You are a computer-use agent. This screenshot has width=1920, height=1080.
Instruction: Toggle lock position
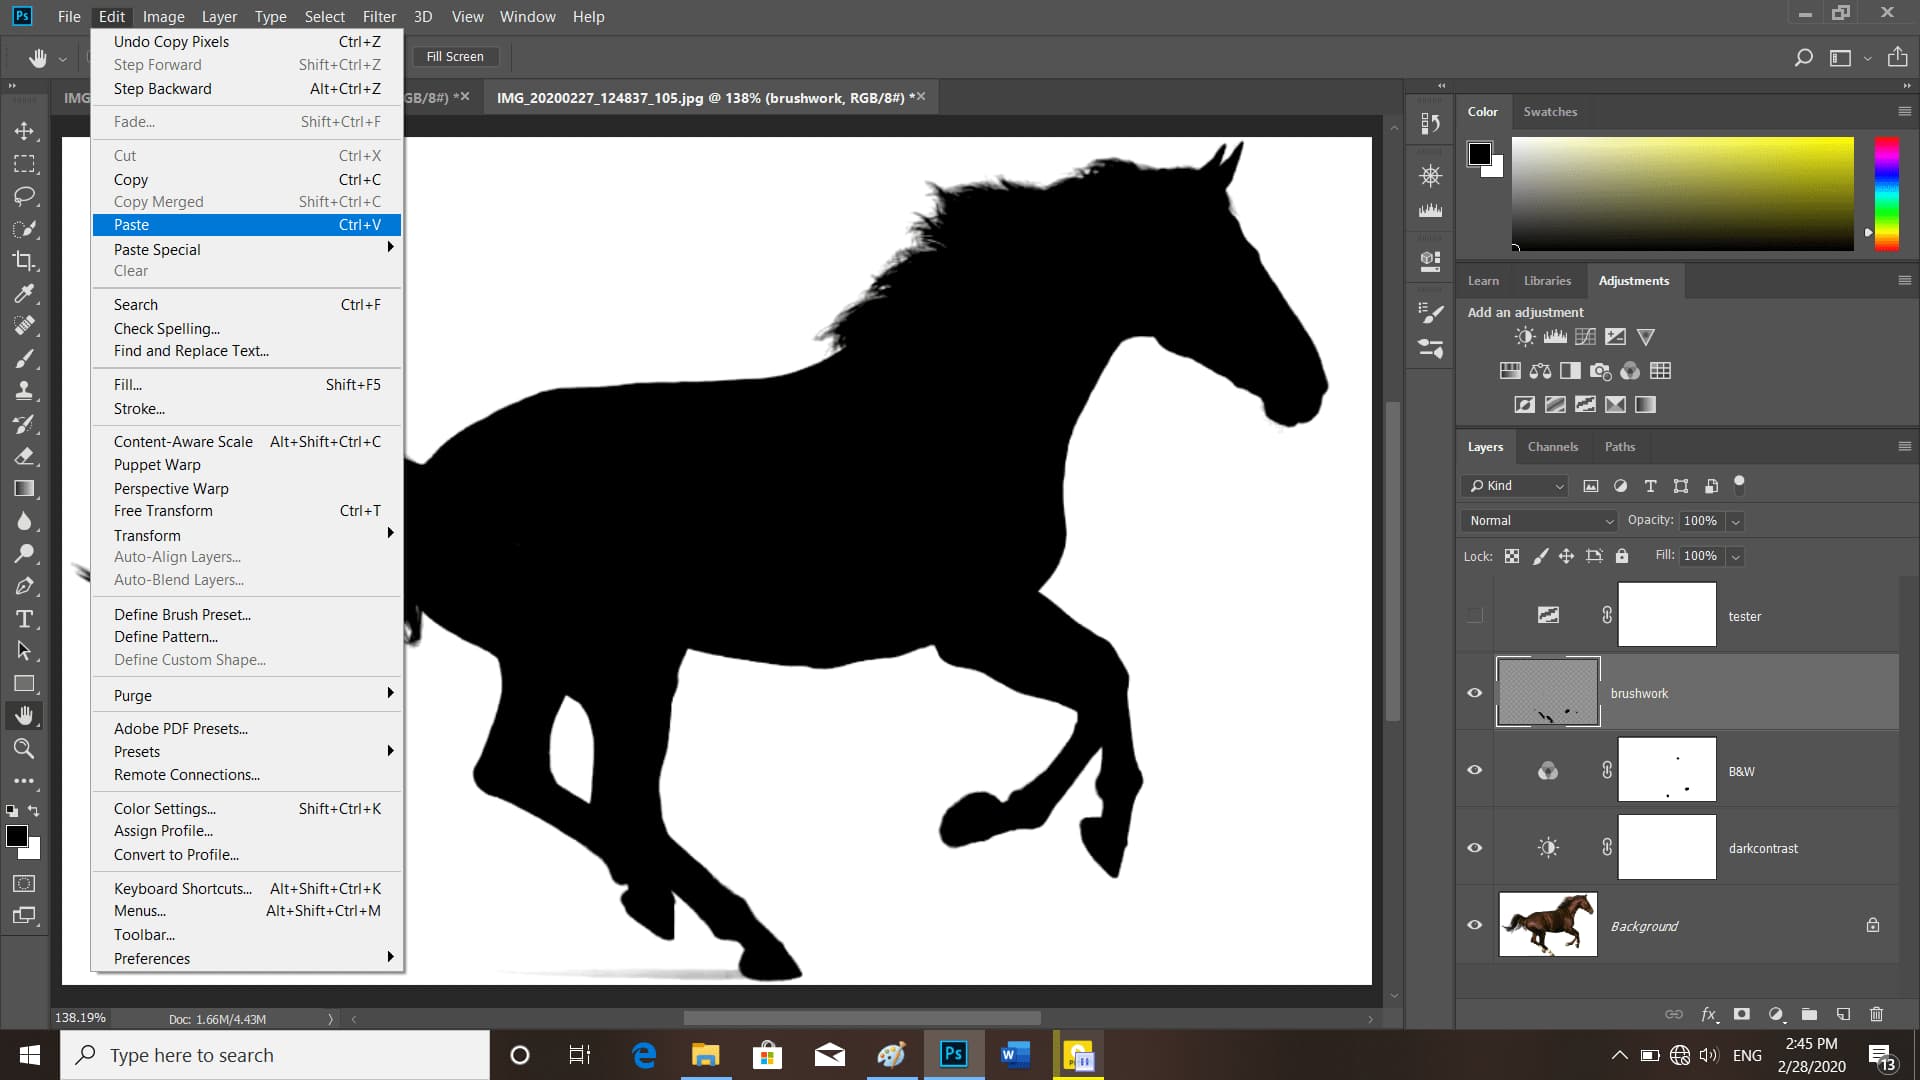pyautogui.click(x=1566, y=556)
